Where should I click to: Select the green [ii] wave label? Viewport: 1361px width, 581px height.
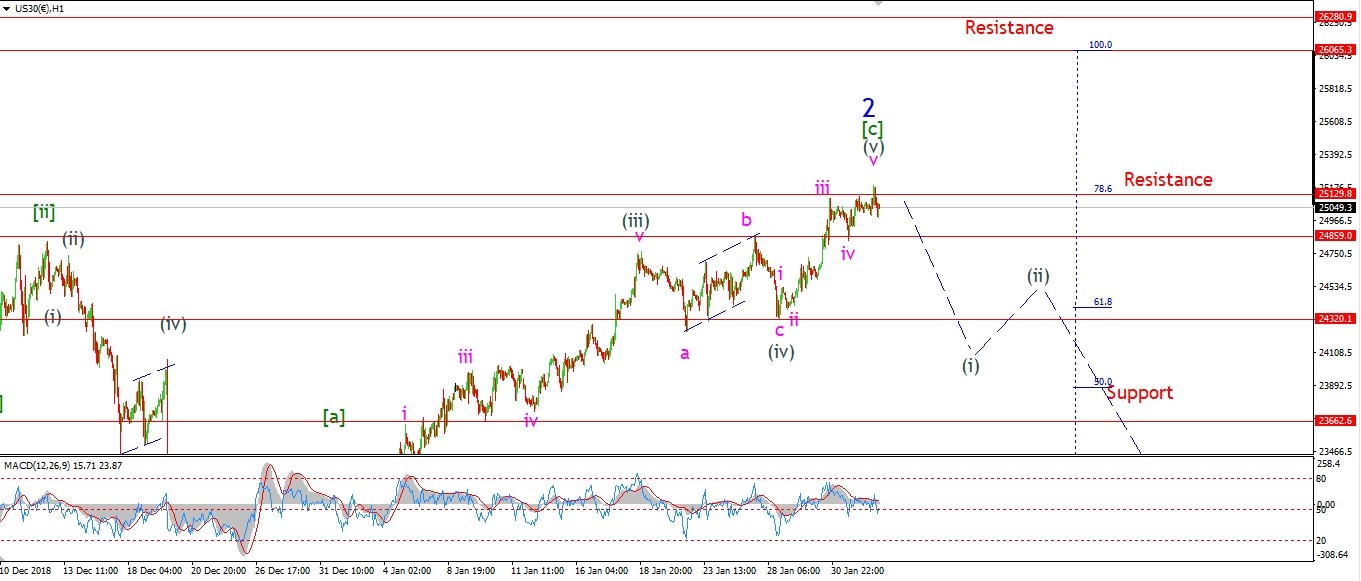pos(43,212)
